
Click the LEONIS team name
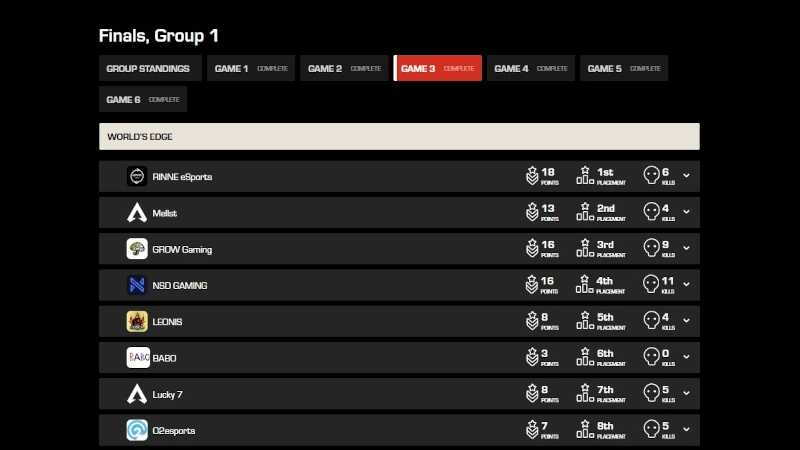point(167,322)
